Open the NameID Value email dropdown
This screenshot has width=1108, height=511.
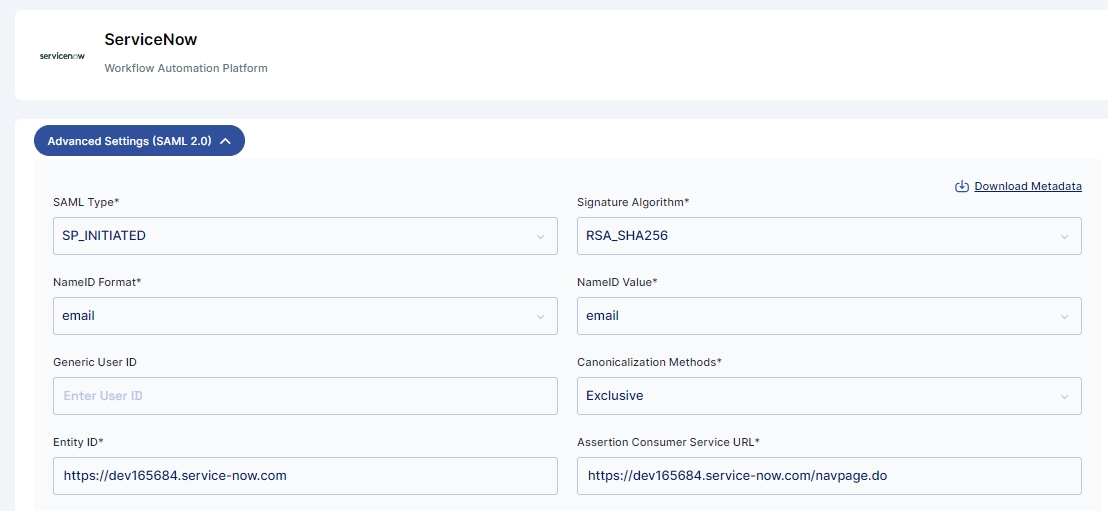[x=829, y=316]
